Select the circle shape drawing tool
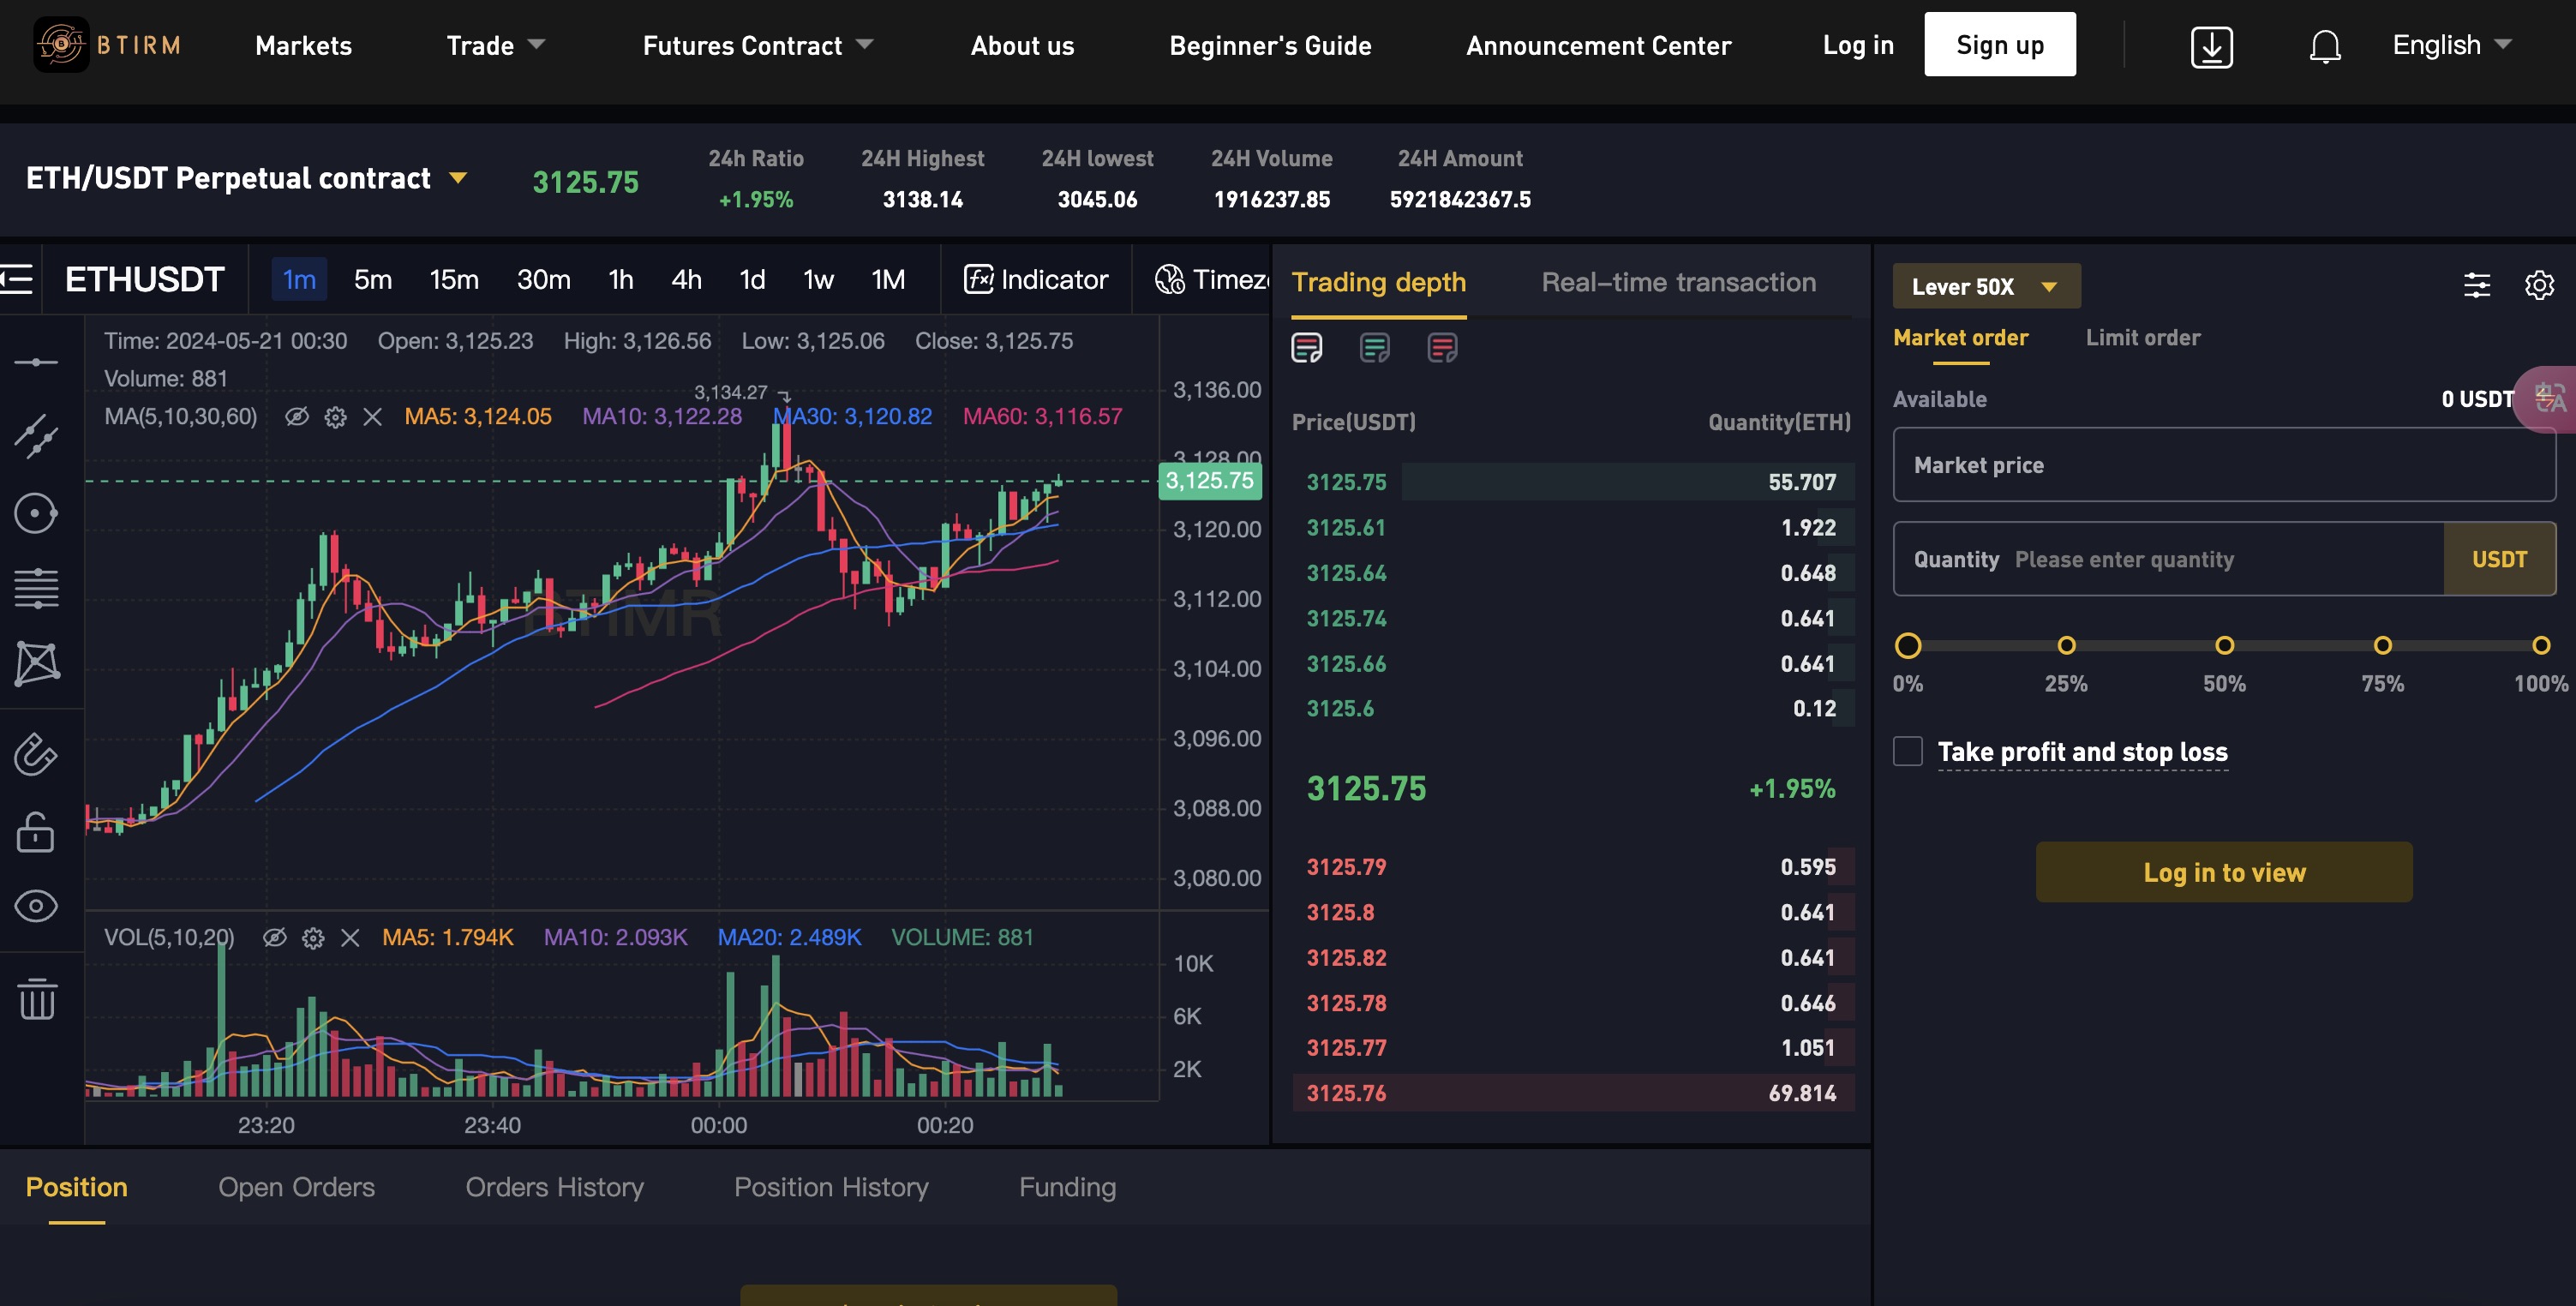The width and height of the screenshot is (2576, 1306). (x=36, y=513)
